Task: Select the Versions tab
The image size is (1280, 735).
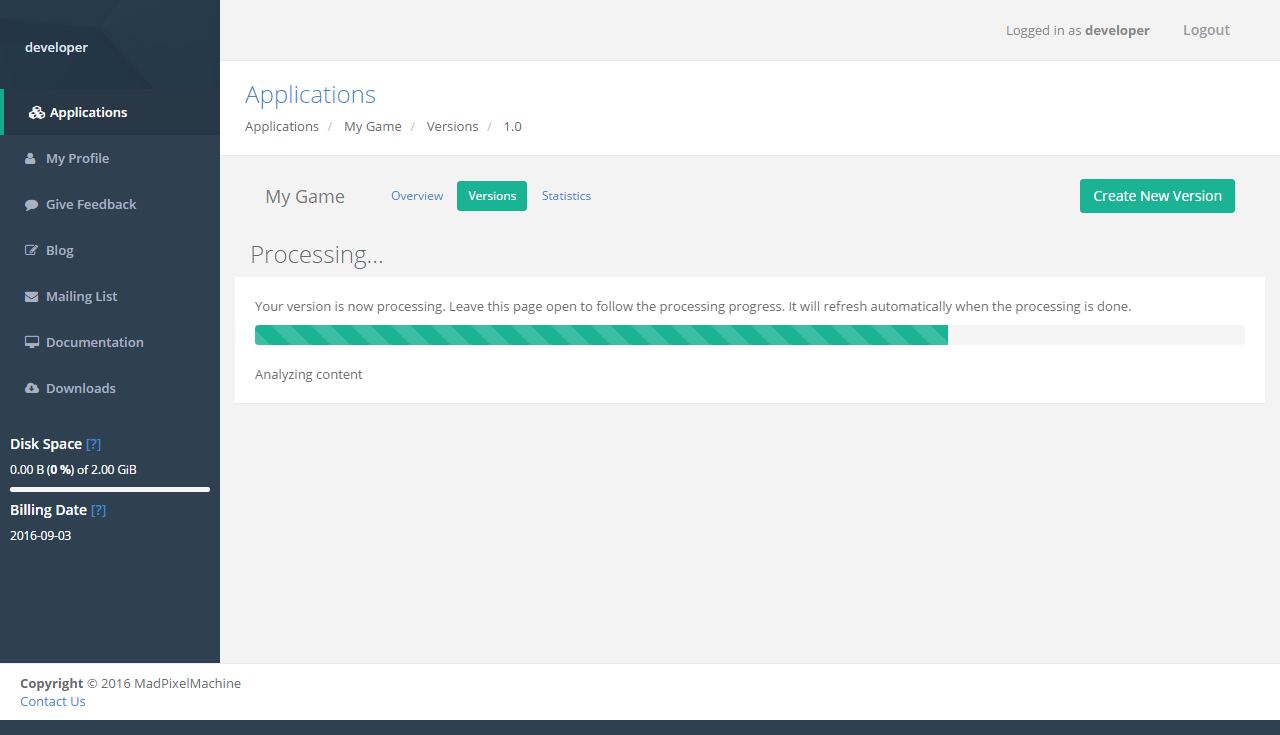Action: click(x=492, y=196)
